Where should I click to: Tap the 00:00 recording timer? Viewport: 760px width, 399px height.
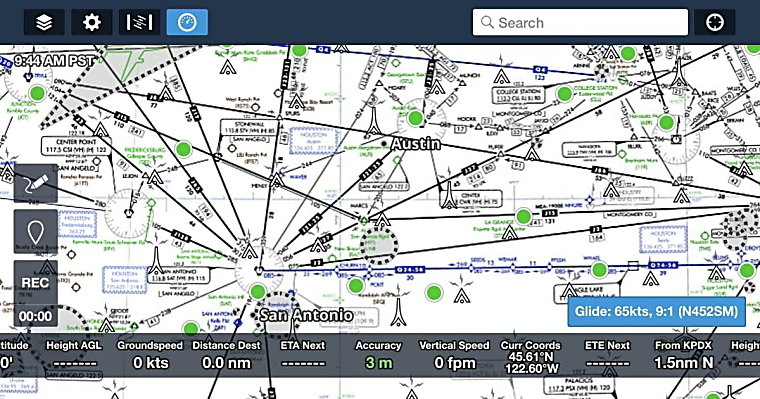tap(36, 317)
